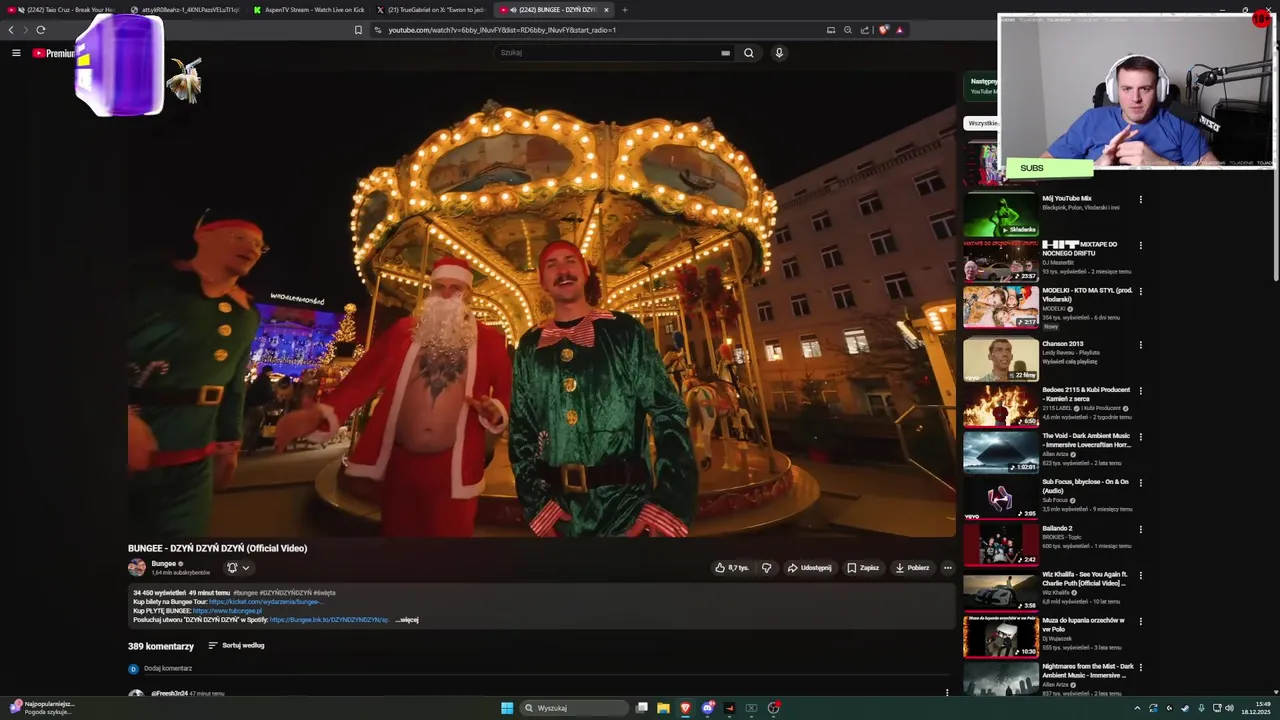Open HIT MIXTAPE DO NOCNEGO DRIFTU video title
The height and width of the screenshot is (720, 1280).
[x=1080, y=249]
